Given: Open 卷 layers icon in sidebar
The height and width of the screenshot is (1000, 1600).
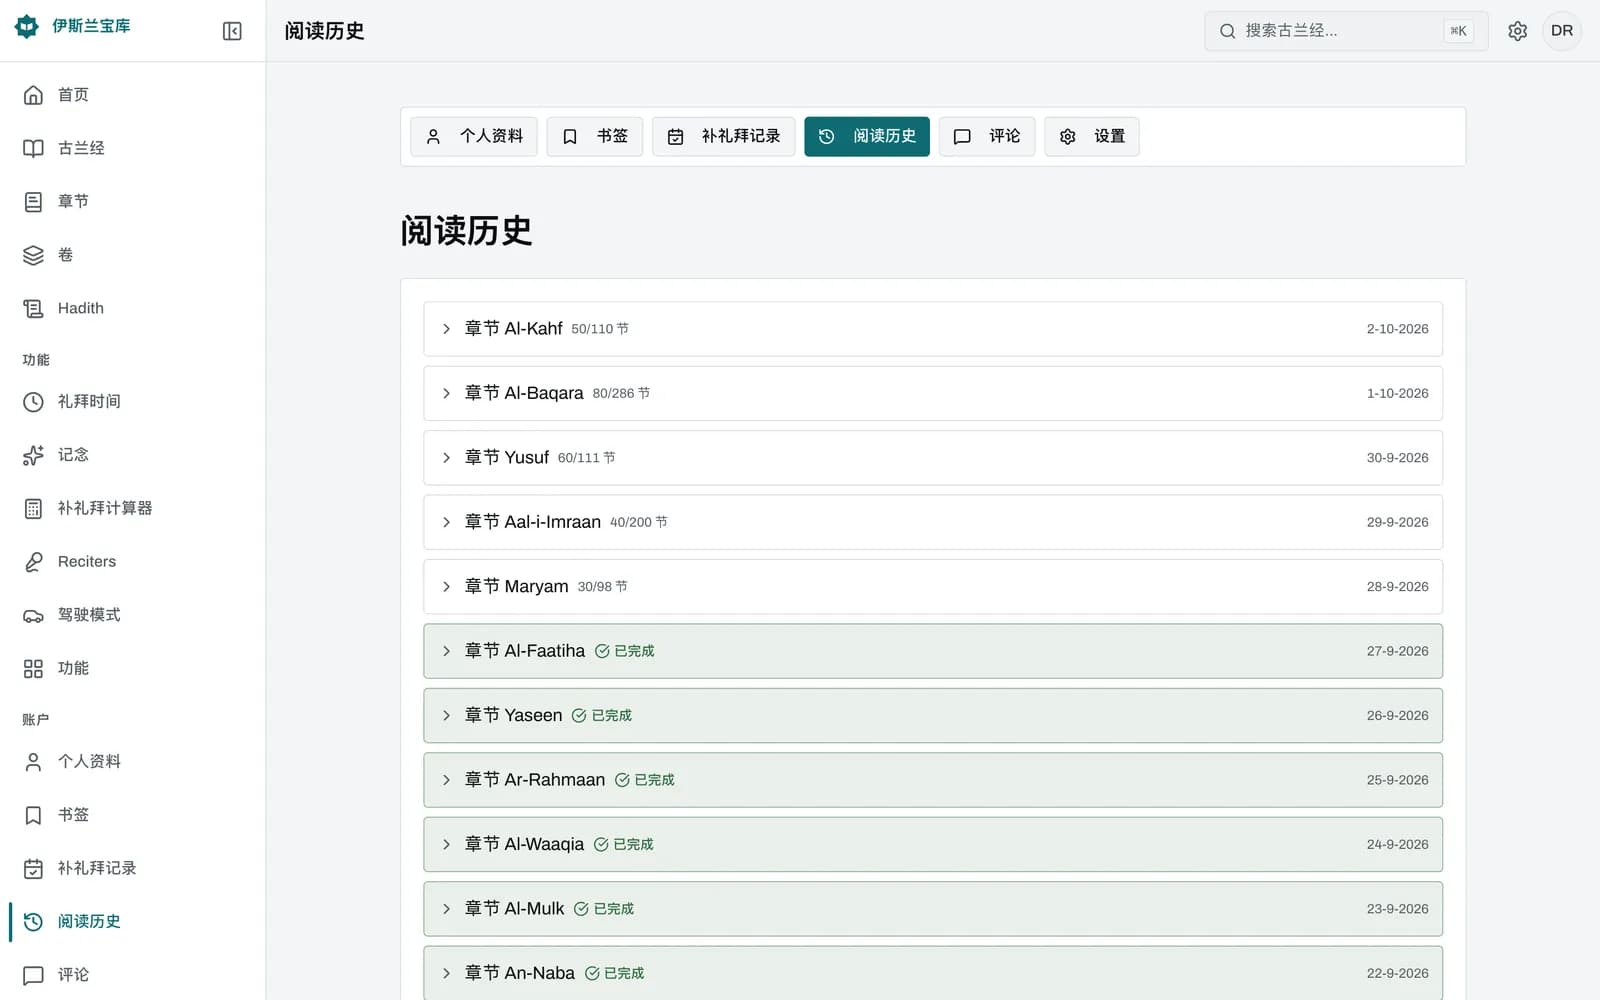Looking at the screenshot, I should click(x=33, y=255).
